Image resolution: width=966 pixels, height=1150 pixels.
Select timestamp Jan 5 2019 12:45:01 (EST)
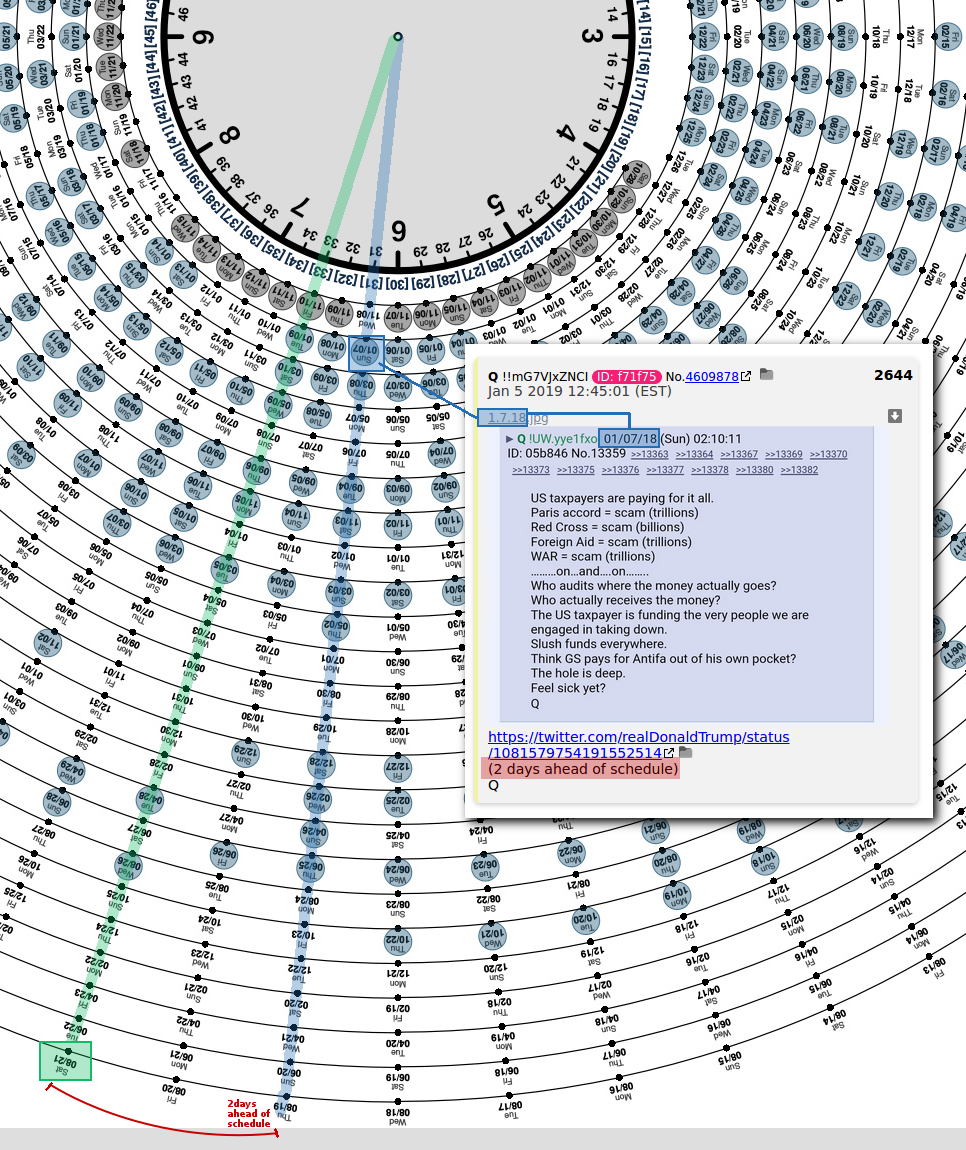579,391
